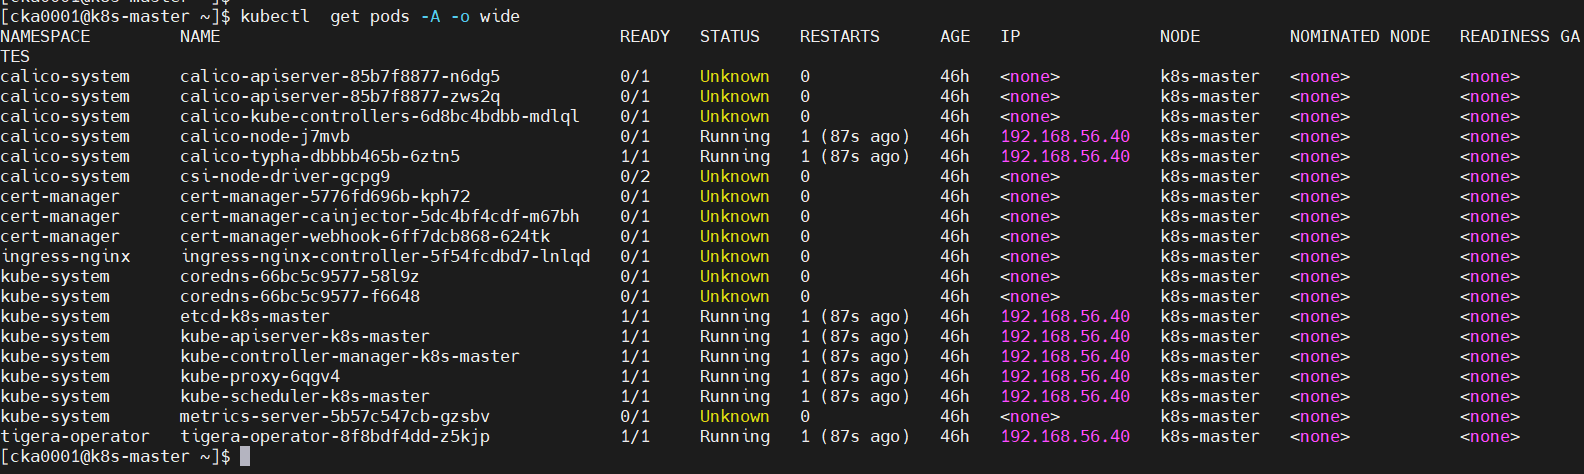Click pod name etcd-k8s-master
Viewport: 1584px width, 474px height.
(x=255, y=316)
